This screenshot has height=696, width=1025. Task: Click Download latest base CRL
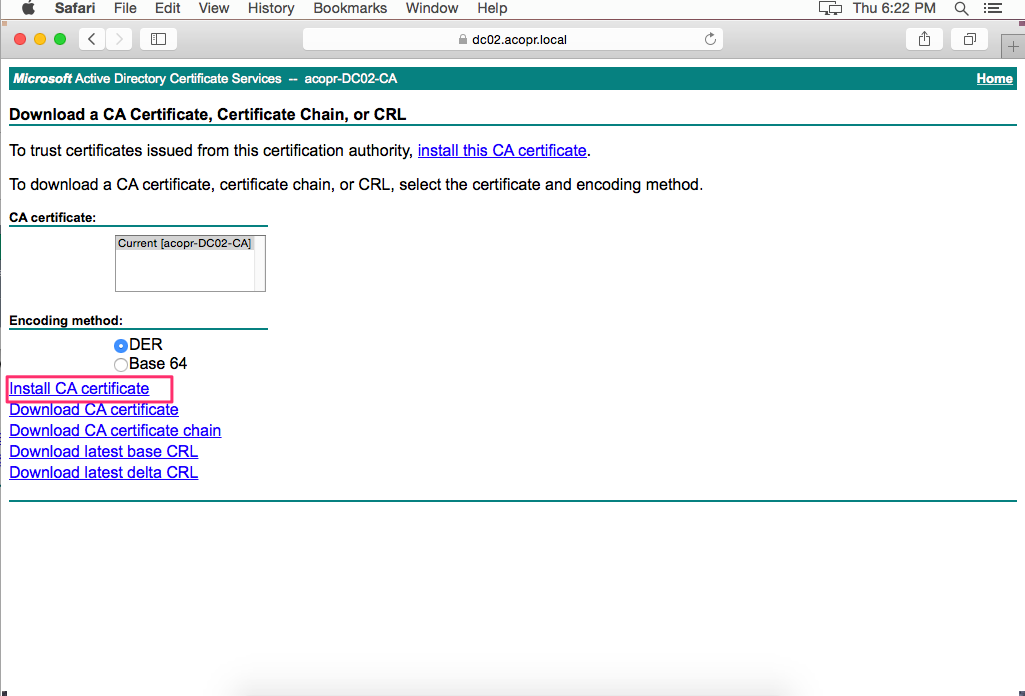(103, 451)
